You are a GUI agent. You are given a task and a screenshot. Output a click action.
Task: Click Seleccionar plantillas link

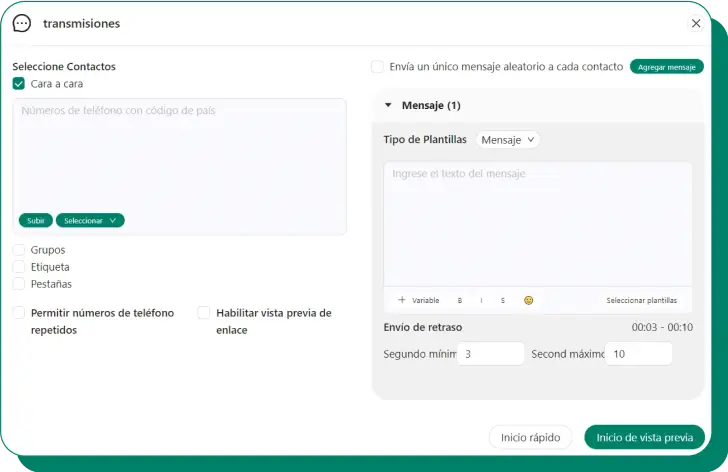pyautogui.click(x=641, y=300)
